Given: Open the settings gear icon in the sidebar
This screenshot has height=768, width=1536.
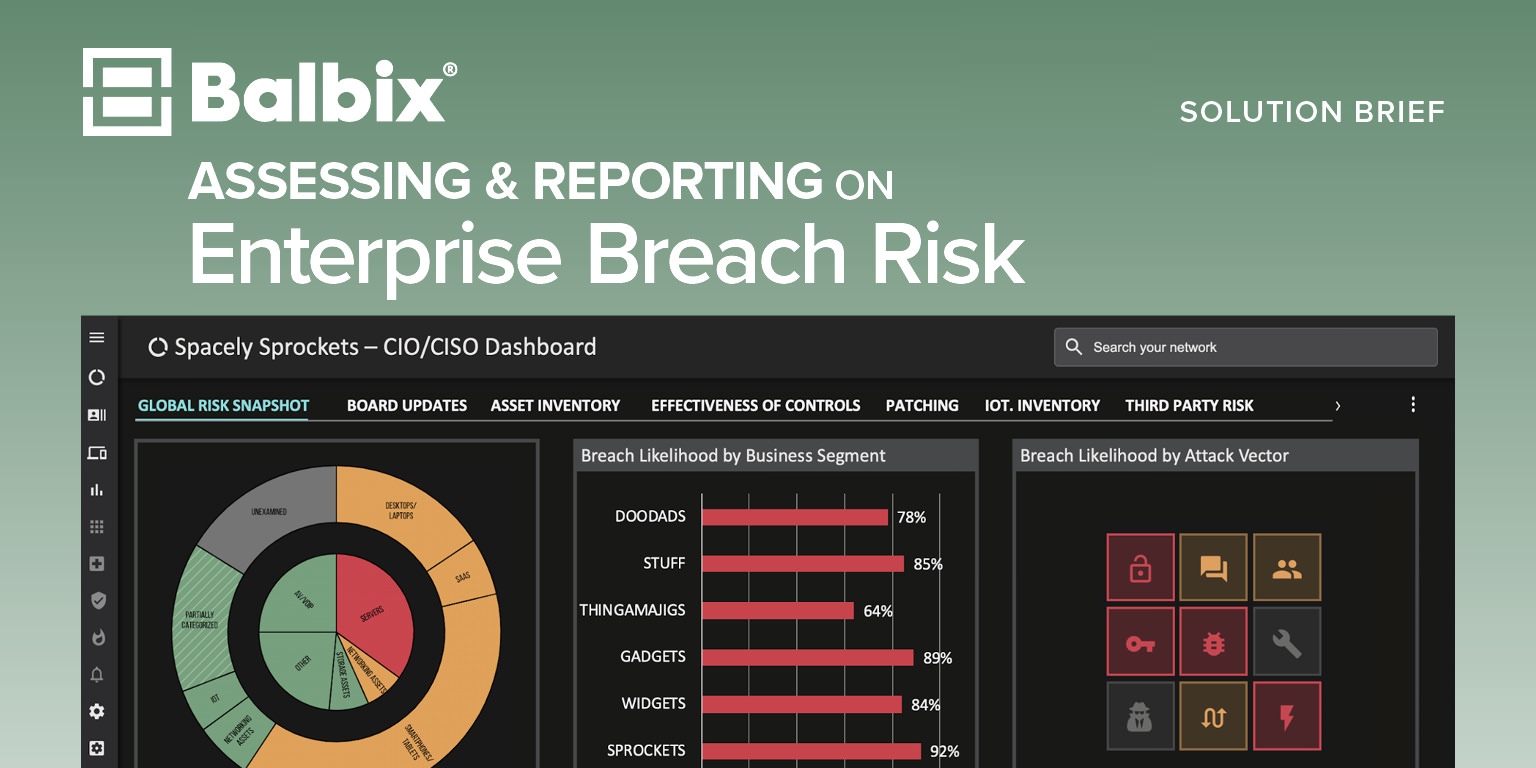Looking at the screenshot, I should (x=97, y=712).
